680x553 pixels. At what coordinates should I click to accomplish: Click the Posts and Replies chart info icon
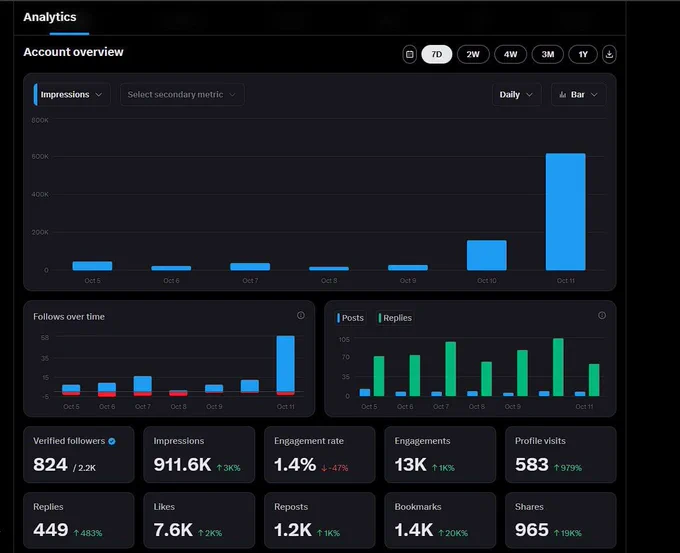(x=602, y=315)
